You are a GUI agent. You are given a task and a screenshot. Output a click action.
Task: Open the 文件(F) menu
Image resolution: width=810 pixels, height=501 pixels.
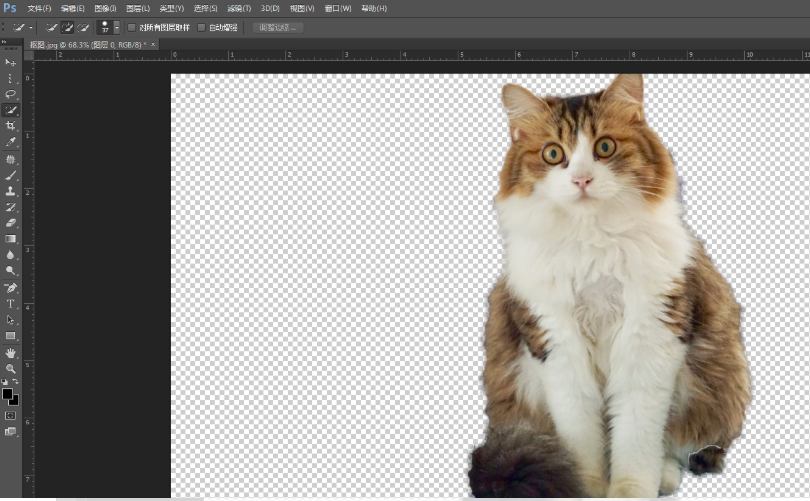click(39, 8)
